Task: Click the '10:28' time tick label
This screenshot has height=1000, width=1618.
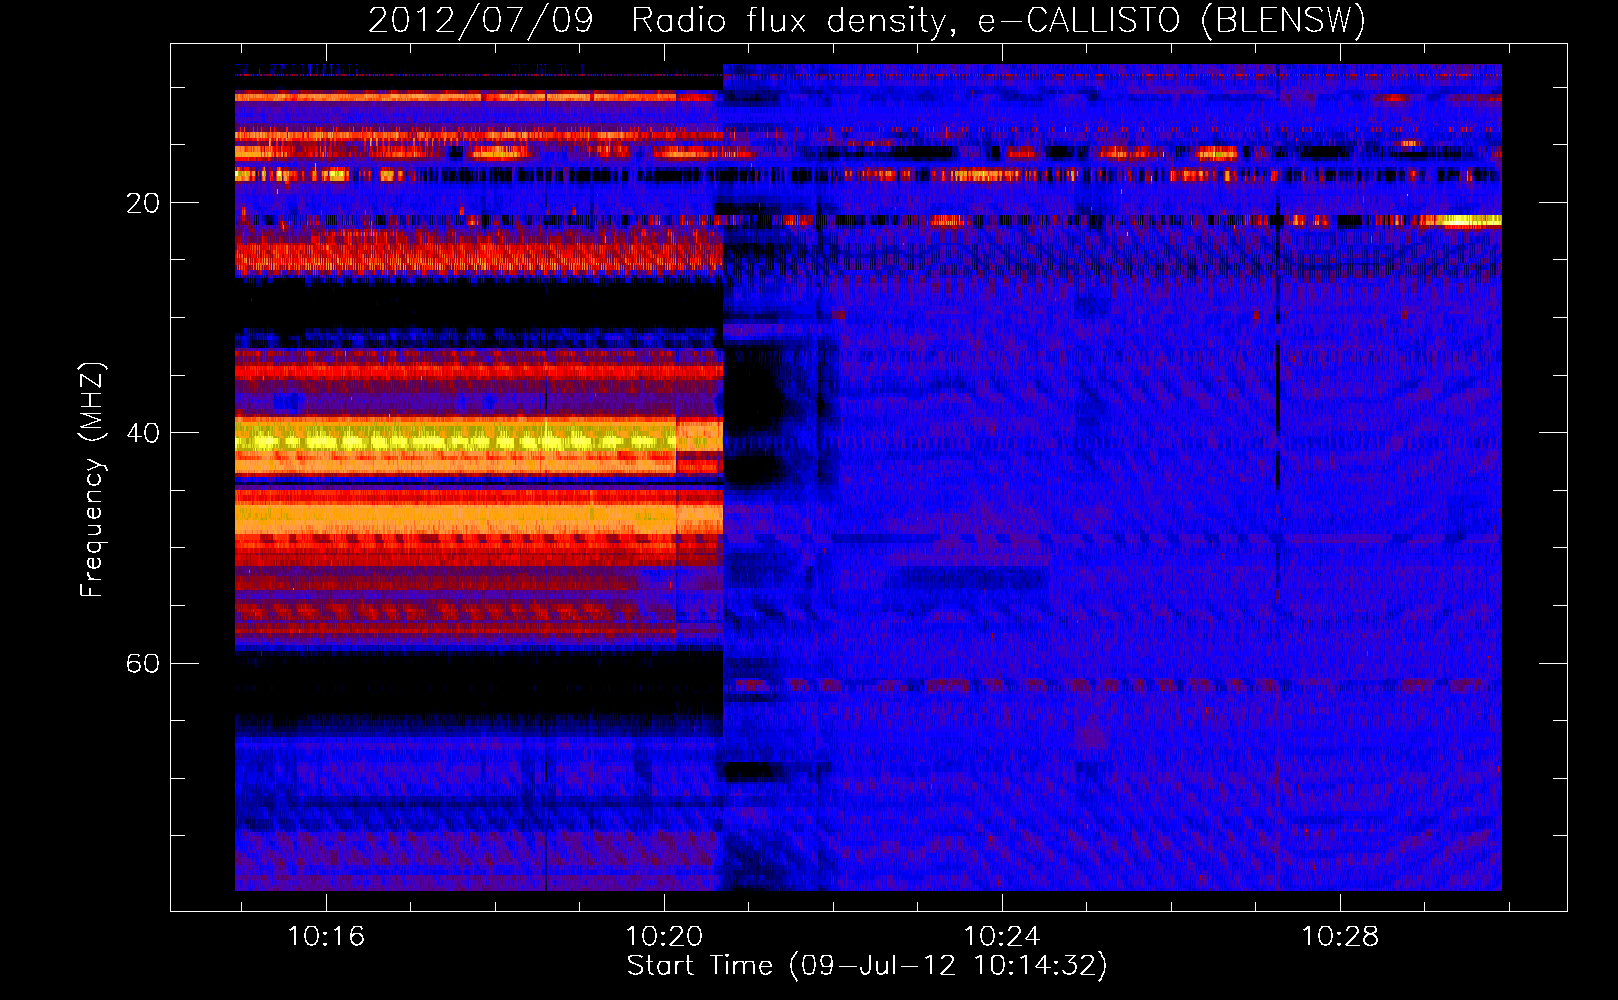Action: [x=1339, y=936]
